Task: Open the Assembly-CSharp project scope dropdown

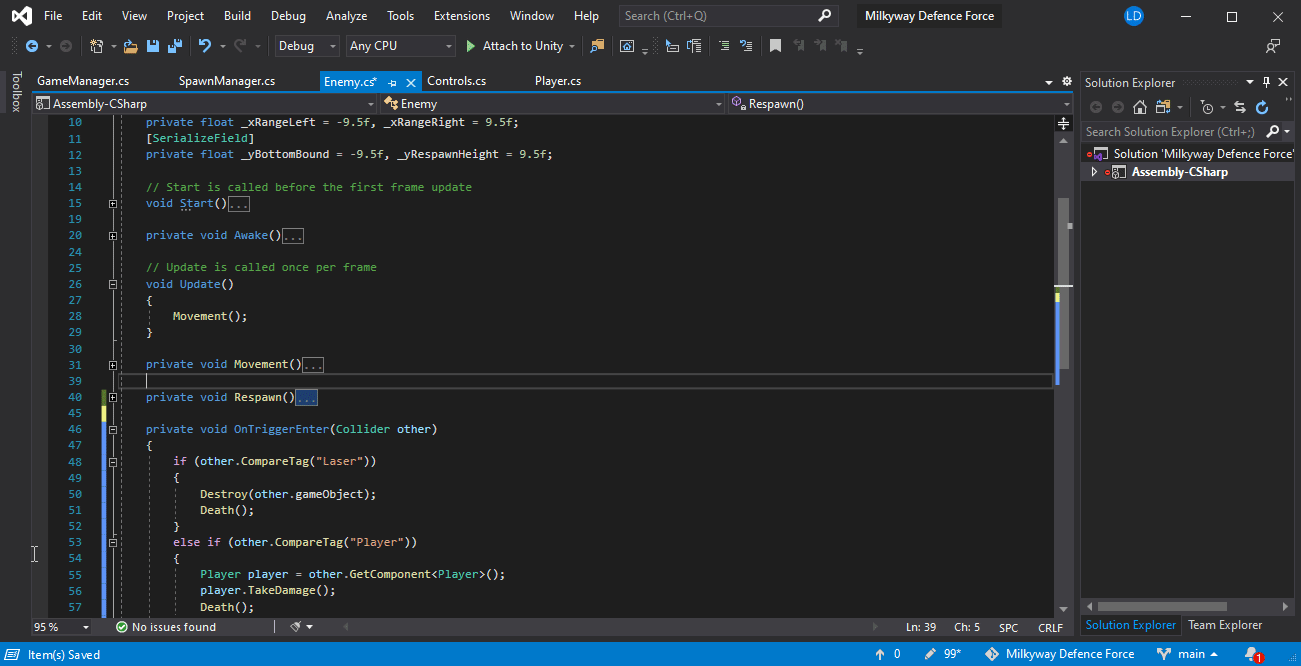Action: [205, 104]
